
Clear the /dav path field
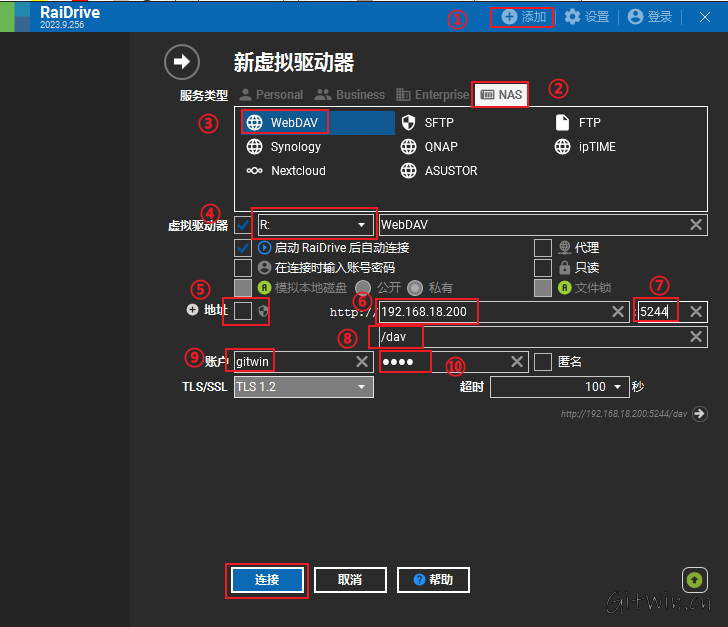[x=696, y=337]
